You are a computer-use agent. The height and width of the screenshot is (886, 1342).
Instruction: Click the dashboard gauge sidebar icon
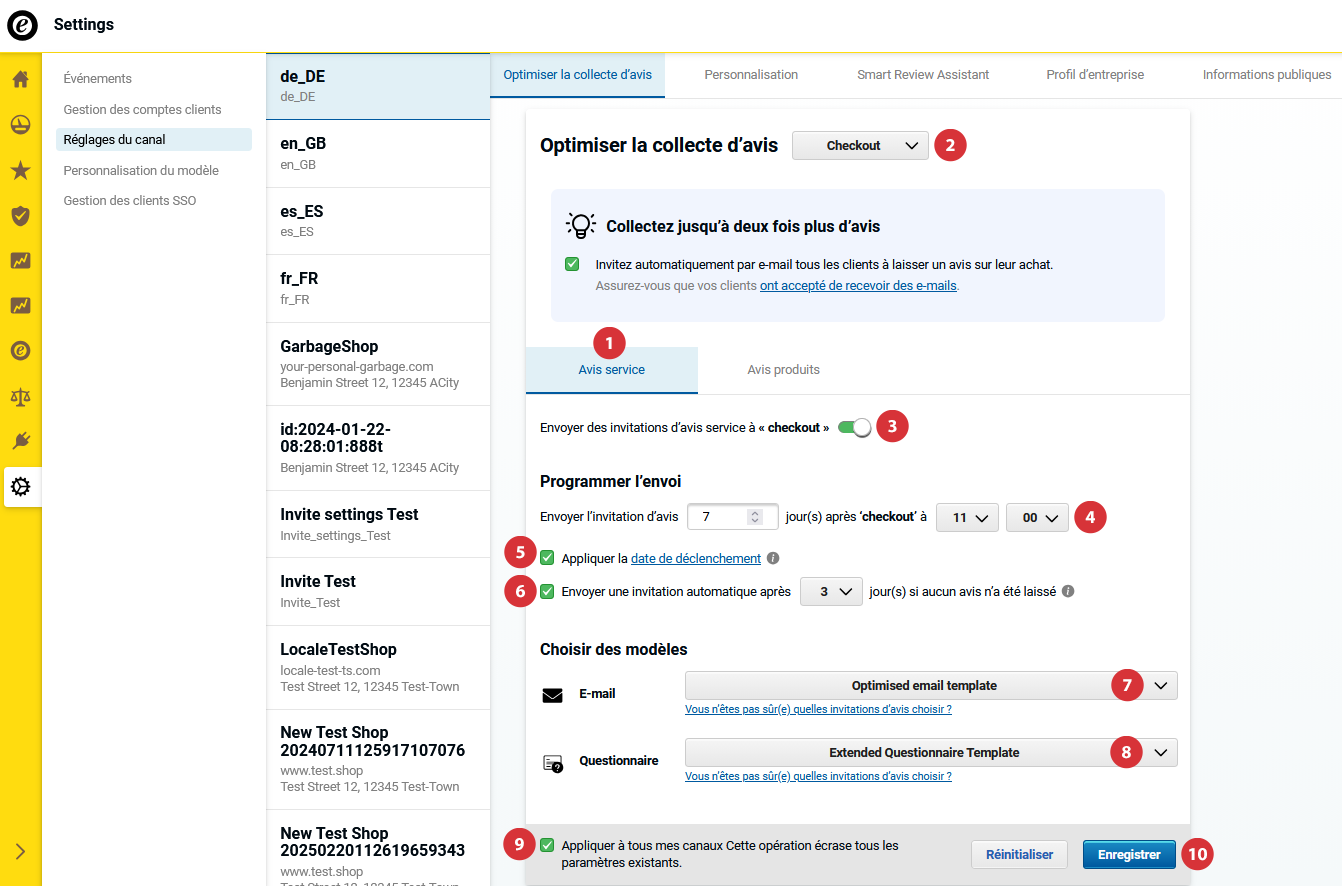pyautogui.click(x=20, y=125)
